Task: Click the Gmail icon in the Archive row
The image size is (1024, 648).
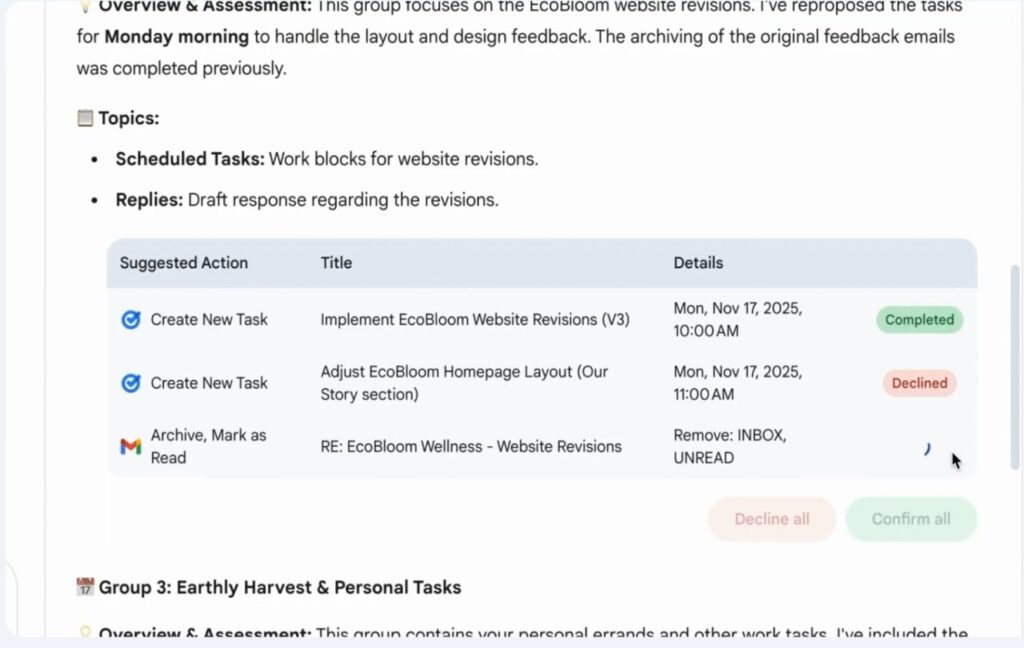Action: tap(130, 447)
